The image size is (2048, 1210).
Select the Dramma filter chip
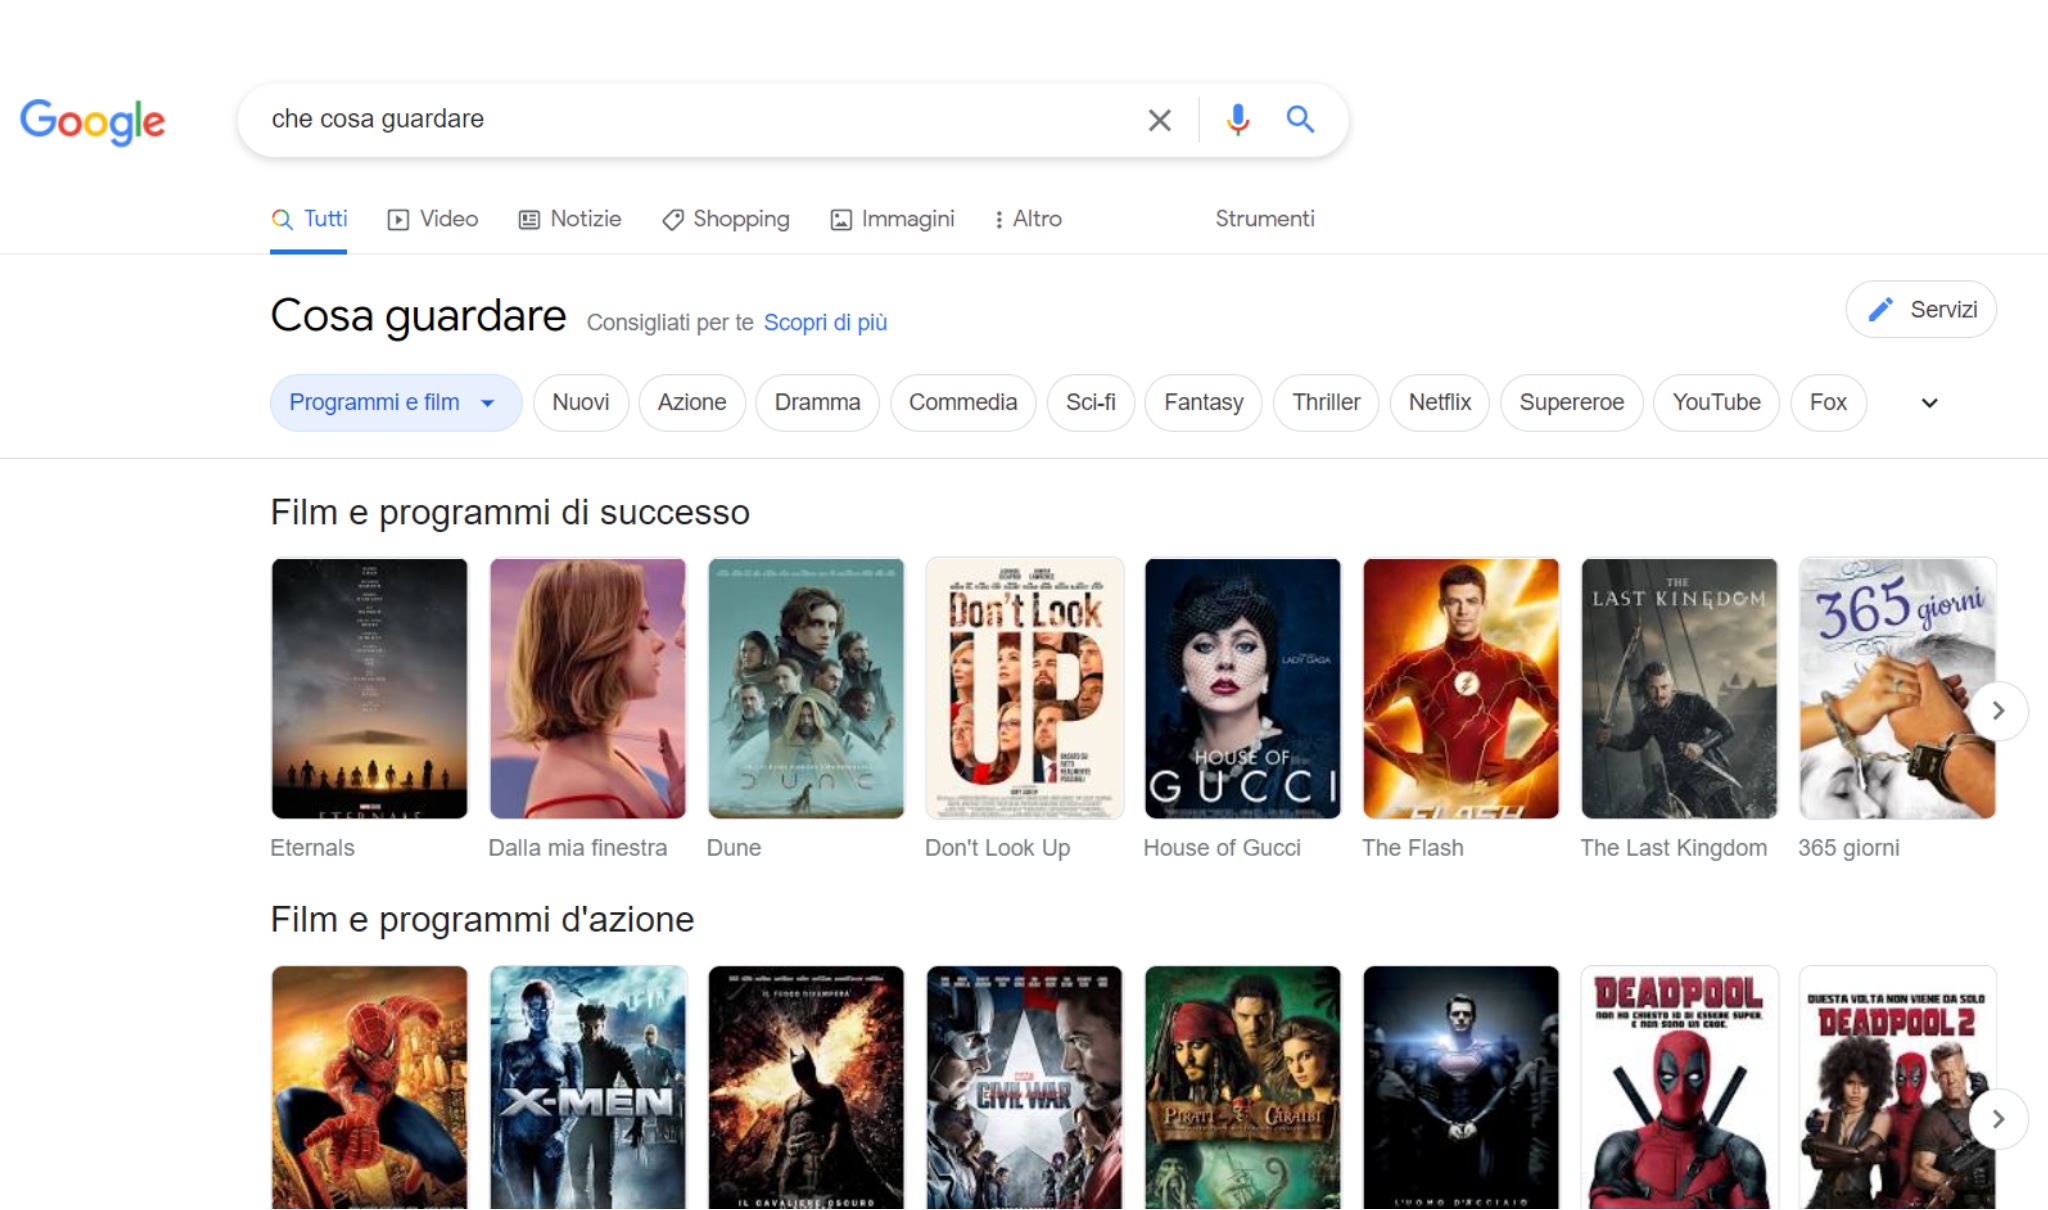(817, 403)
